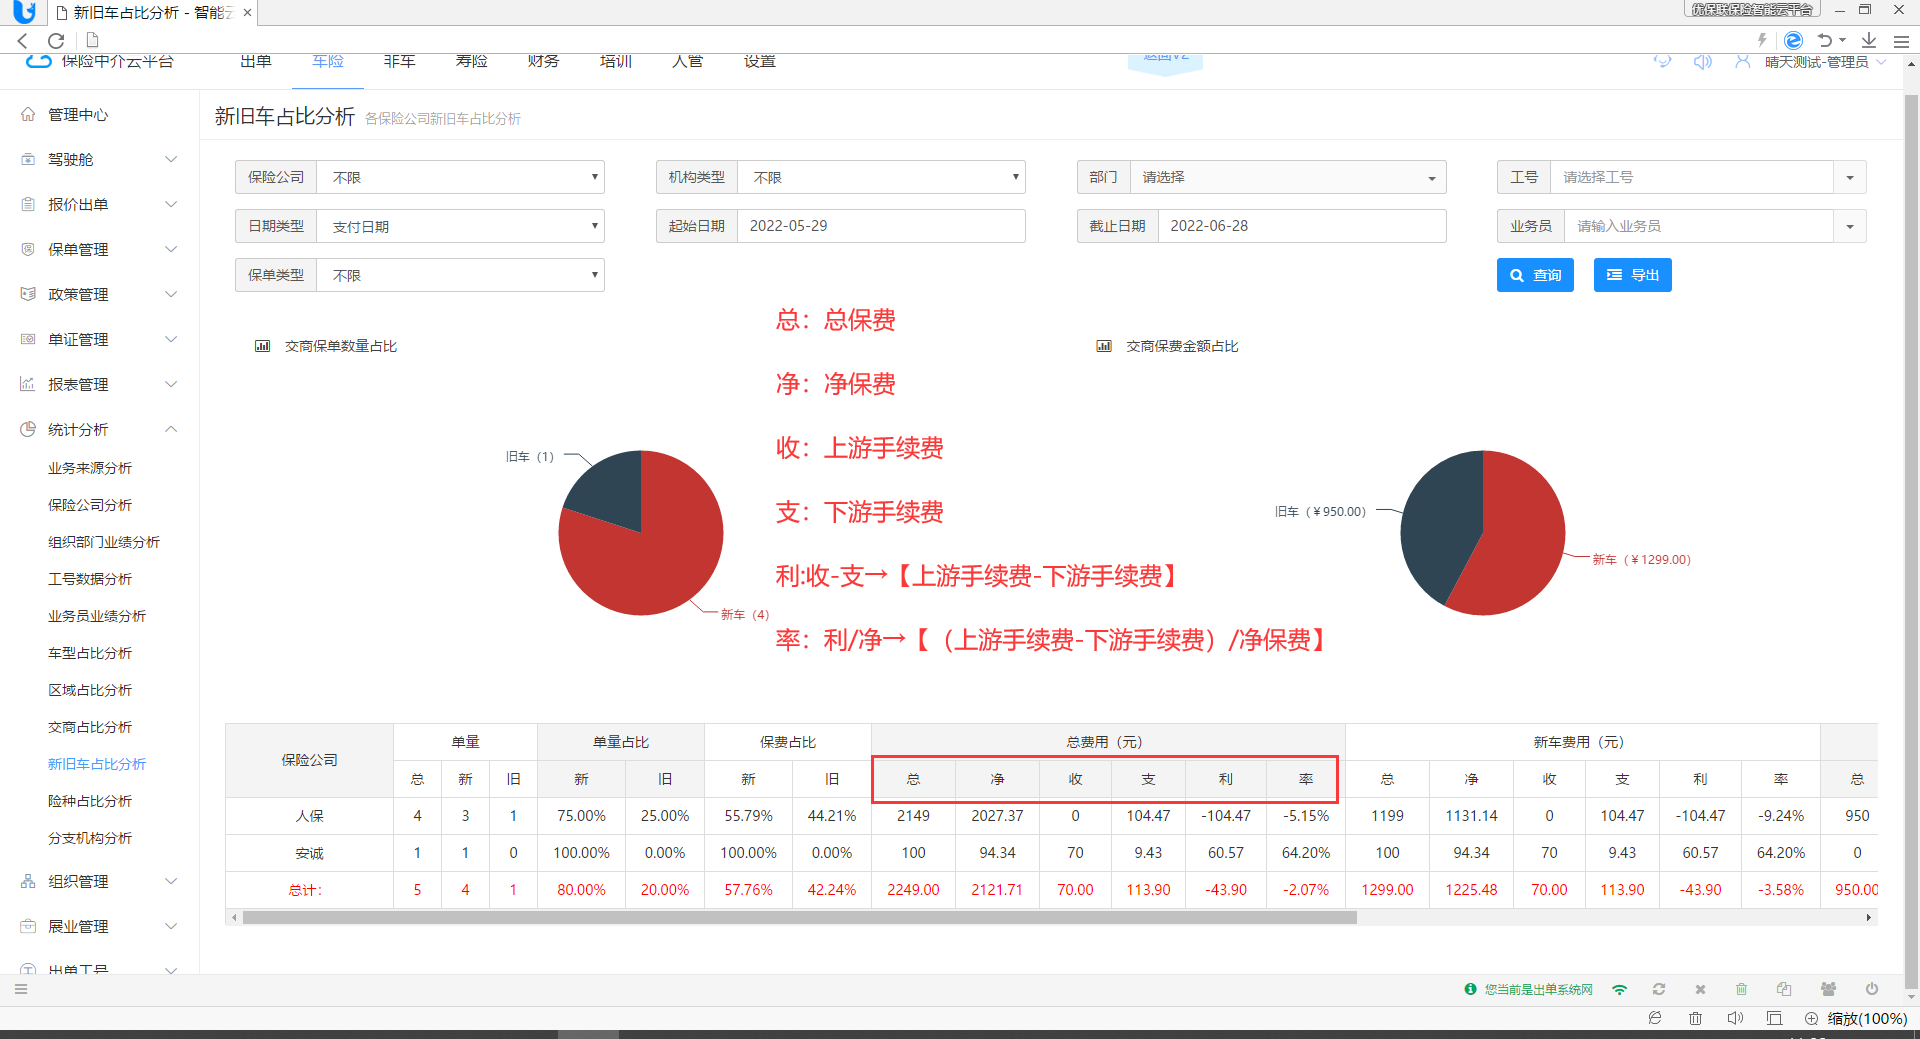Click the green trash icon in status bar
Image resolution: width=1920 pixels, height=1039 pixels.
tap(1741, 989)
